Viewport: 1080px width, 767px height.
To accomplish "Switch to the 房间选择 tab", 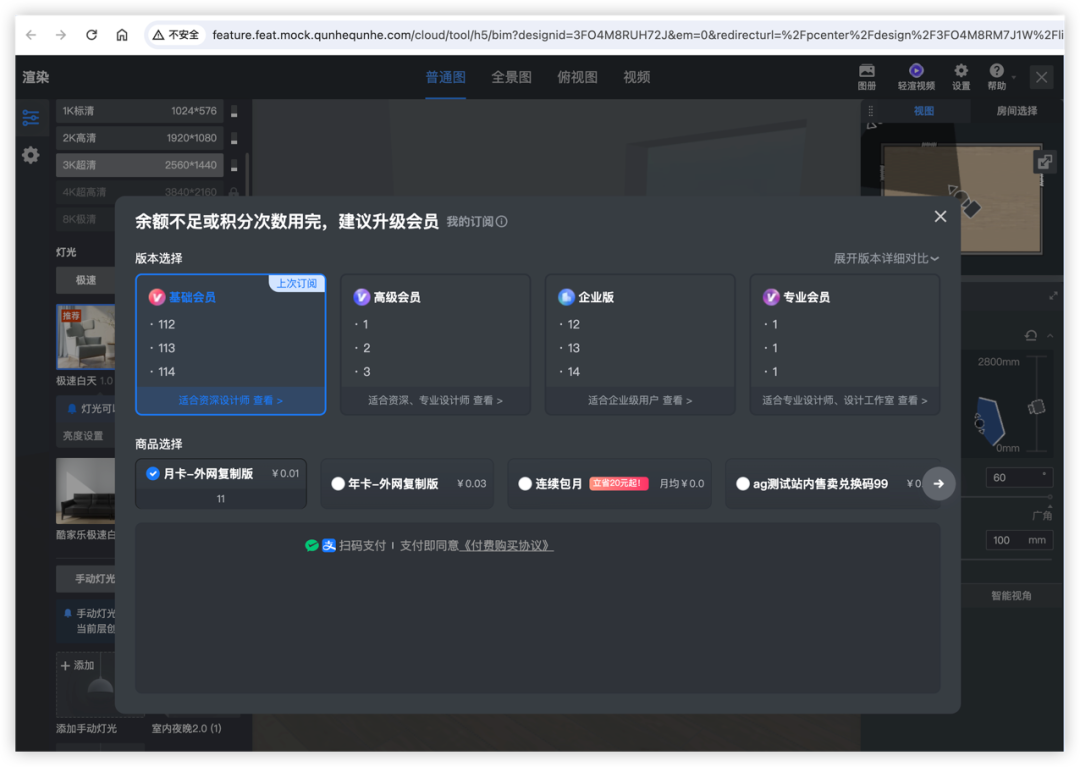I will tap(1017, 111).
